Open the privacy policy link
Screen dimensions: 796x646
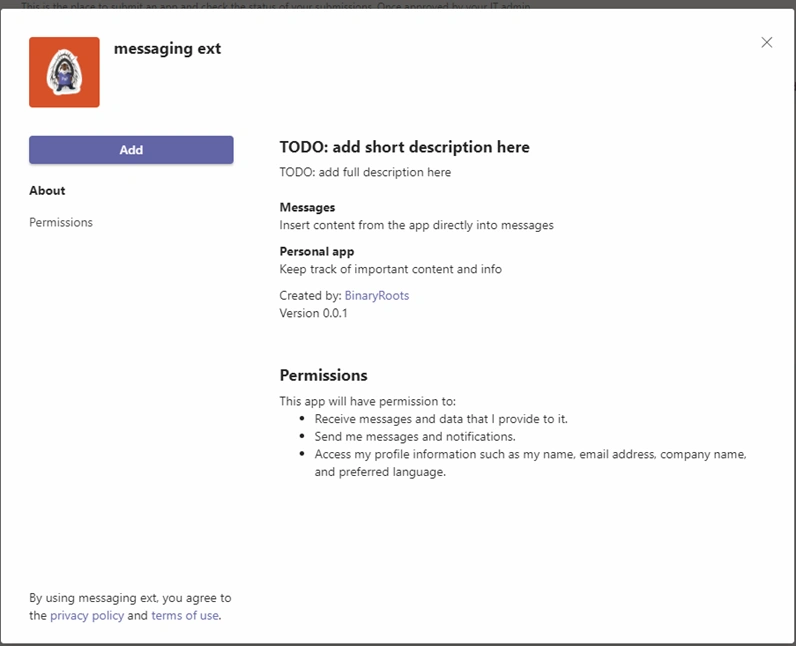tap(87, 615)
